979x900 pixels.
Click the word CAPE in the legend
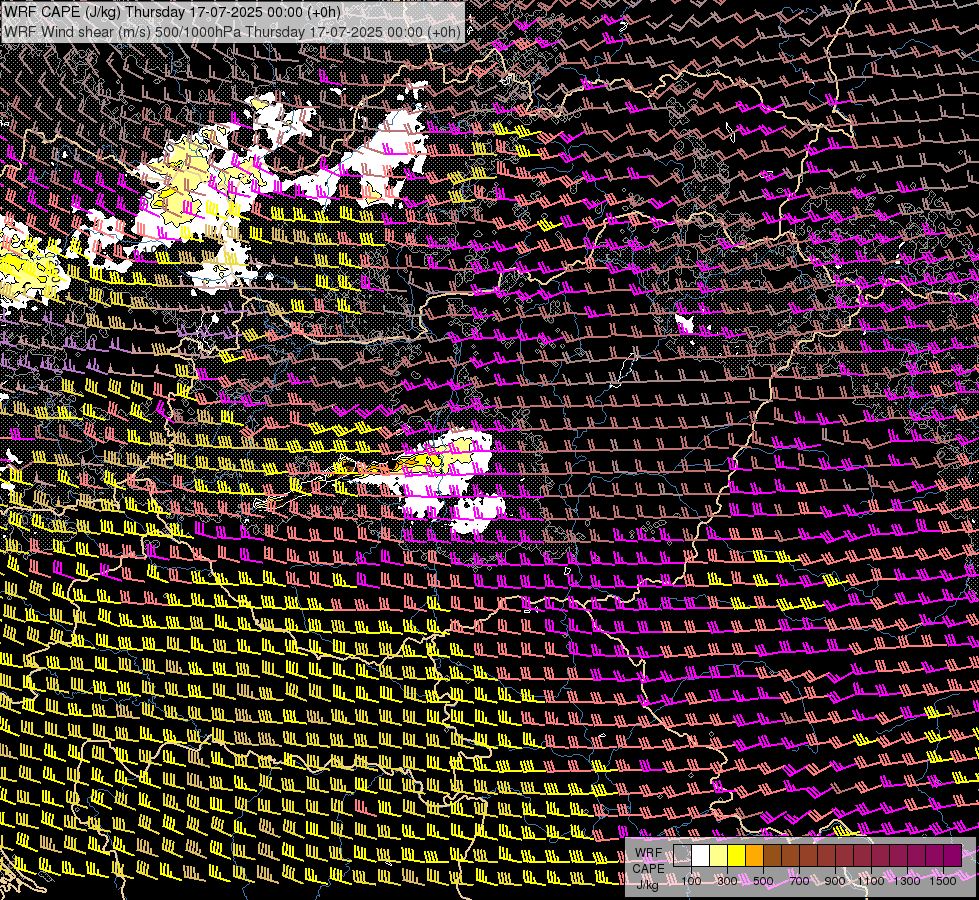point(648,868)
